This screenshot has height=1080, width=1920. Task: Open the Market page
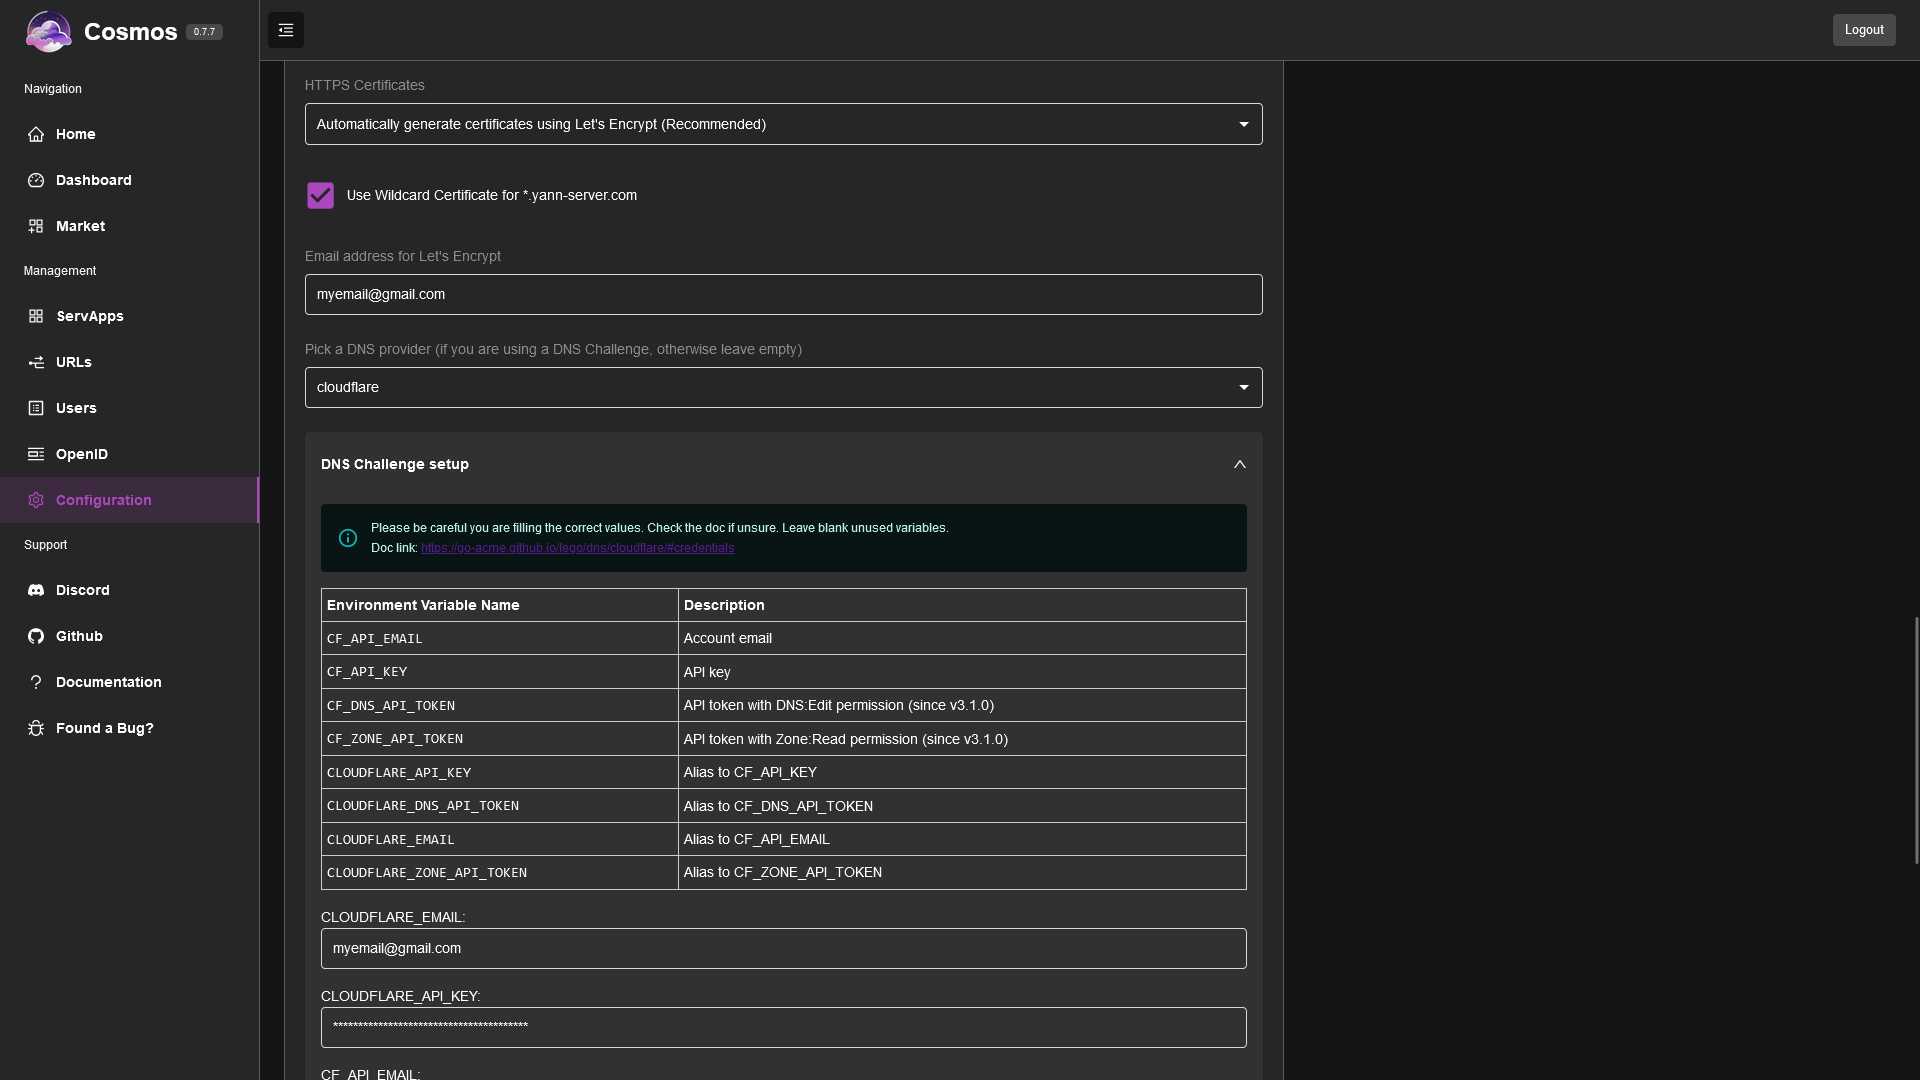[x=130, y=226]
